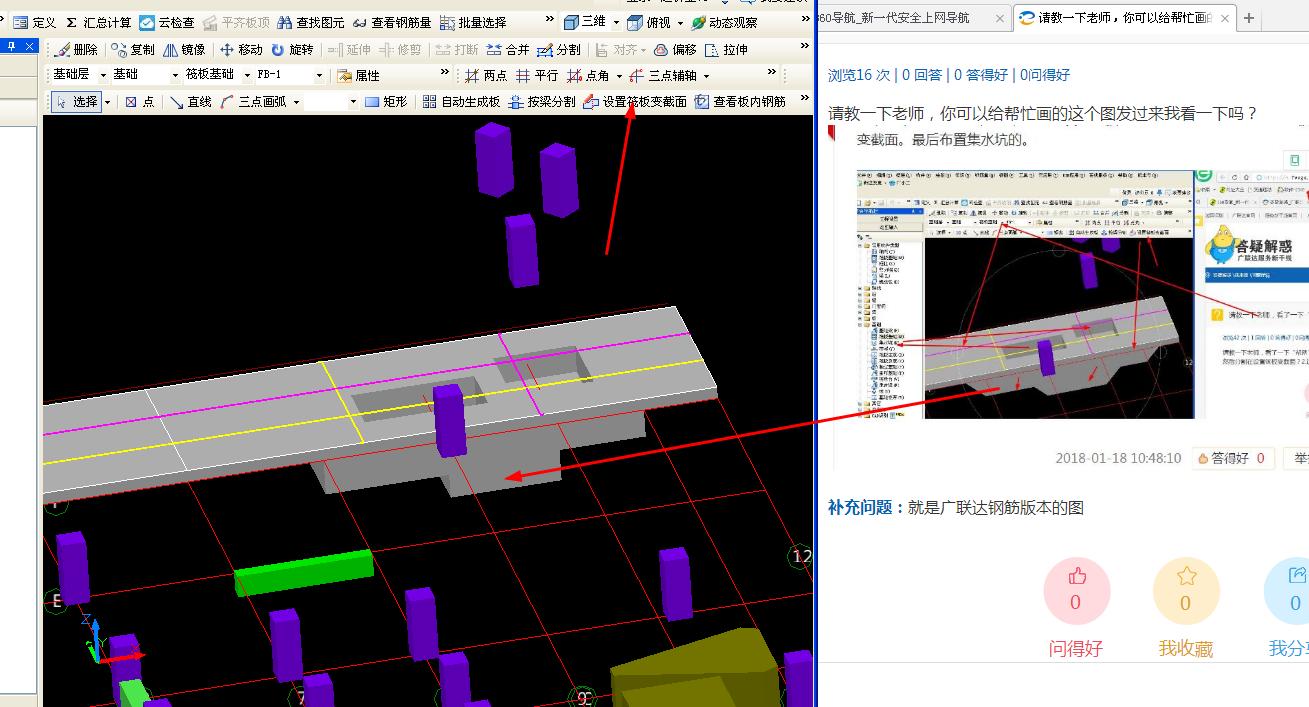Open 查看钢筋量 rebar quantity viewer
Screen dimensions: 1309x707
pos(391,22)
